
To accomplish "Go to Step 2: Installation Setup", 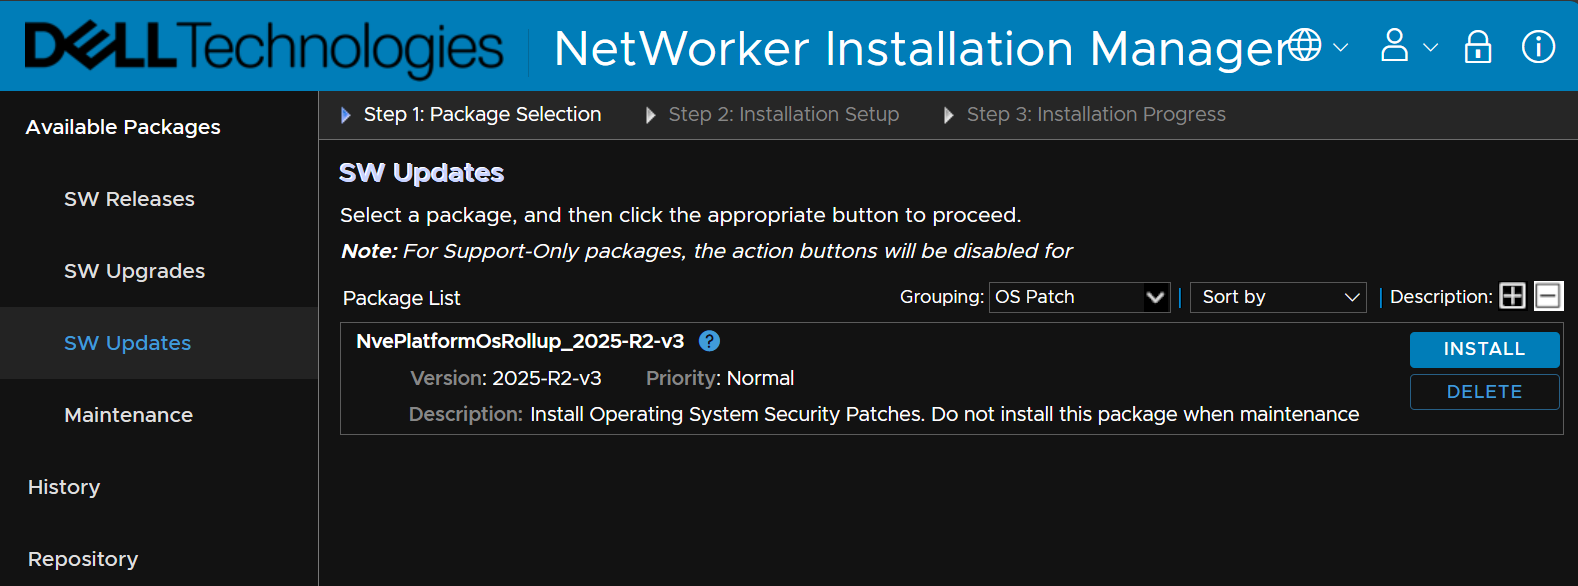I will pyautogui.click(x=783, y=115).
